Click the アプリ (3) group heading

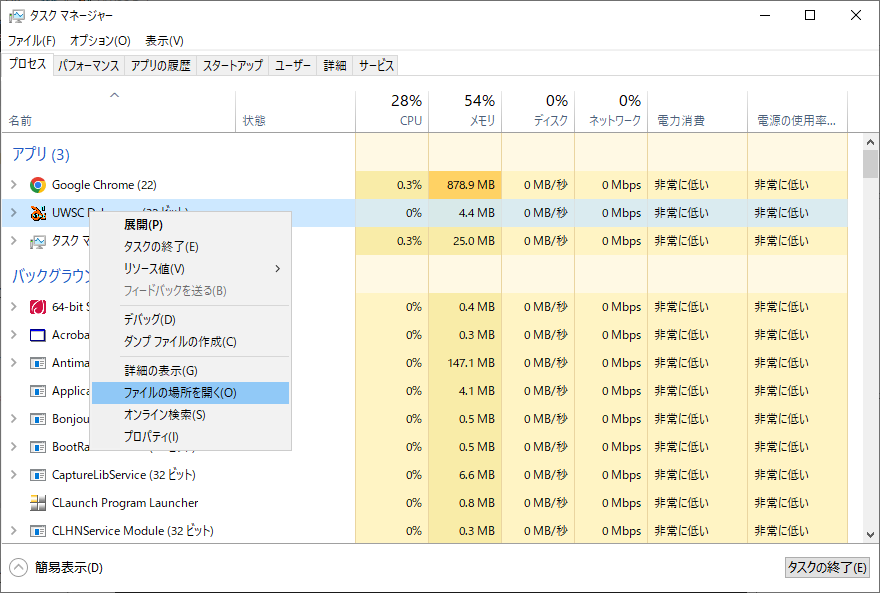click(41, 154)
